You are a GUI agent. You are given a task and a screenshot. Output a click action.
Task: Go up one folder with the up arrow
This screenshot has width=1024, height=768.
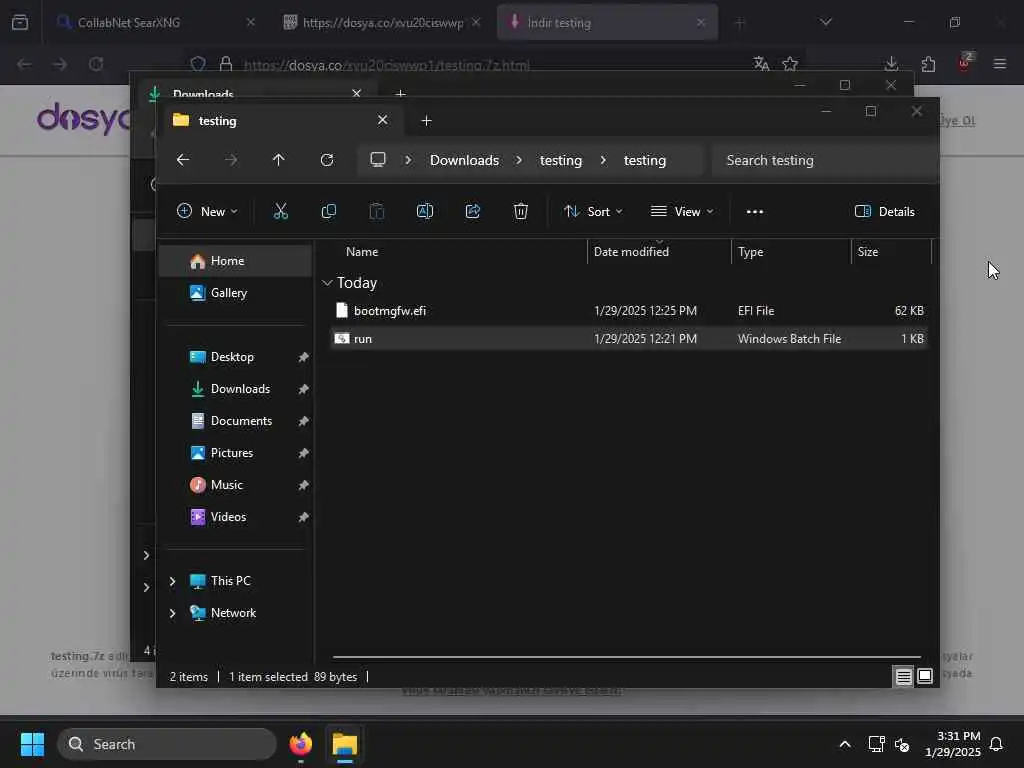pos(278,160)
